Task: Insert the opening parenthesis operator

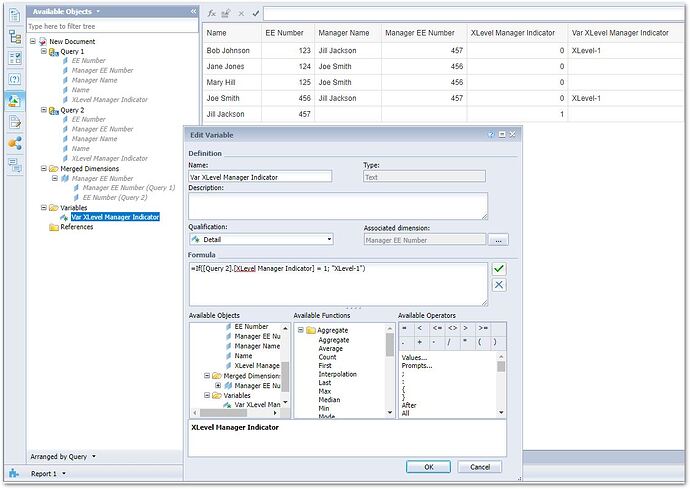Action: (480, 342)
